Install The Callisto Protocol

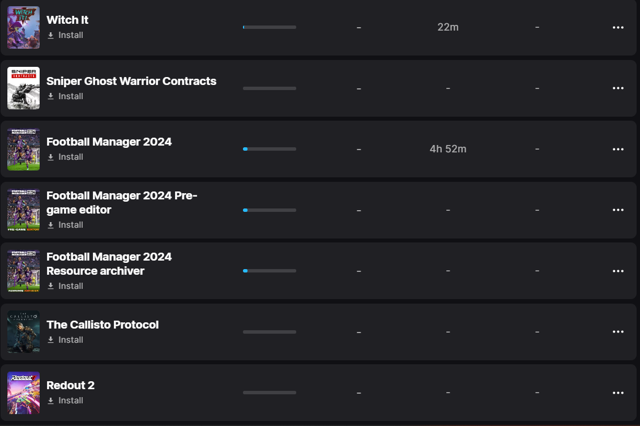[65, 340]
